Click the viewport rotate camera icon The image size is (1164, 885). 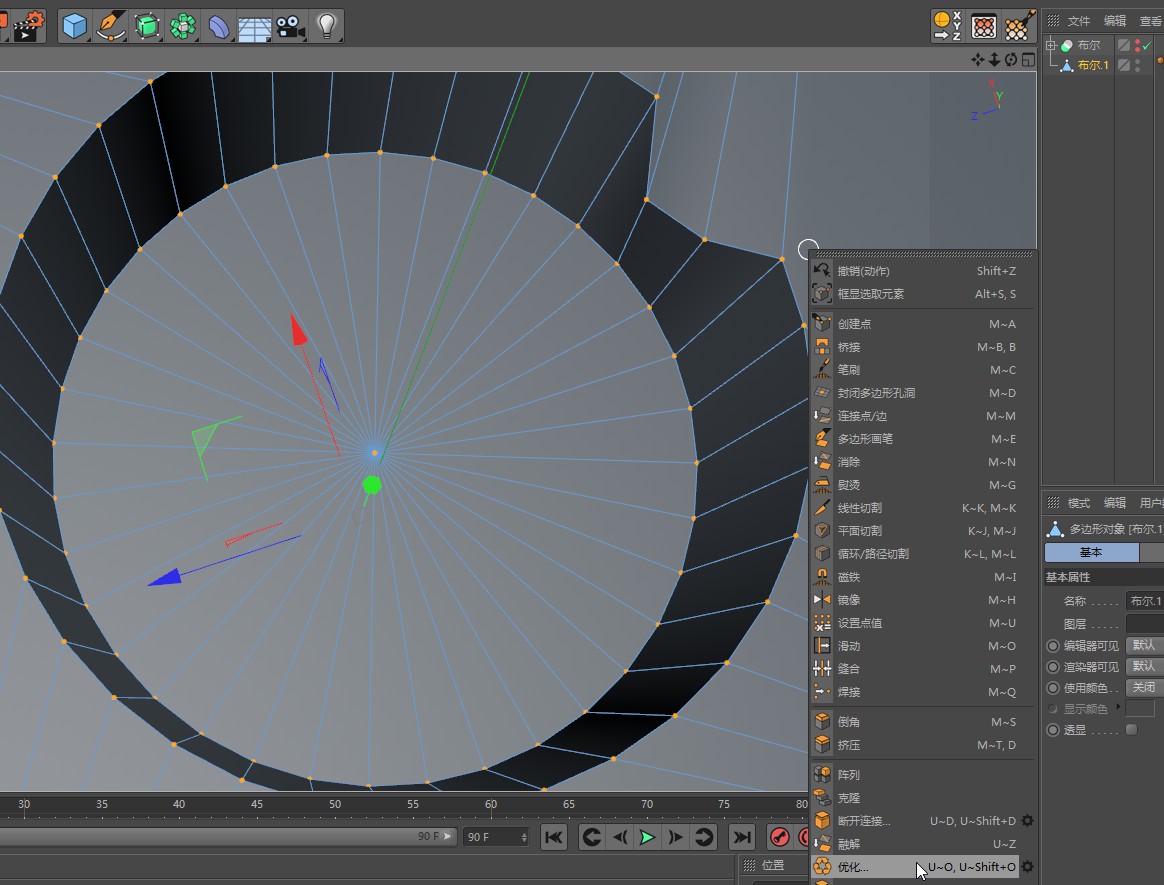pyautogui.click(x=1011, y=59)
